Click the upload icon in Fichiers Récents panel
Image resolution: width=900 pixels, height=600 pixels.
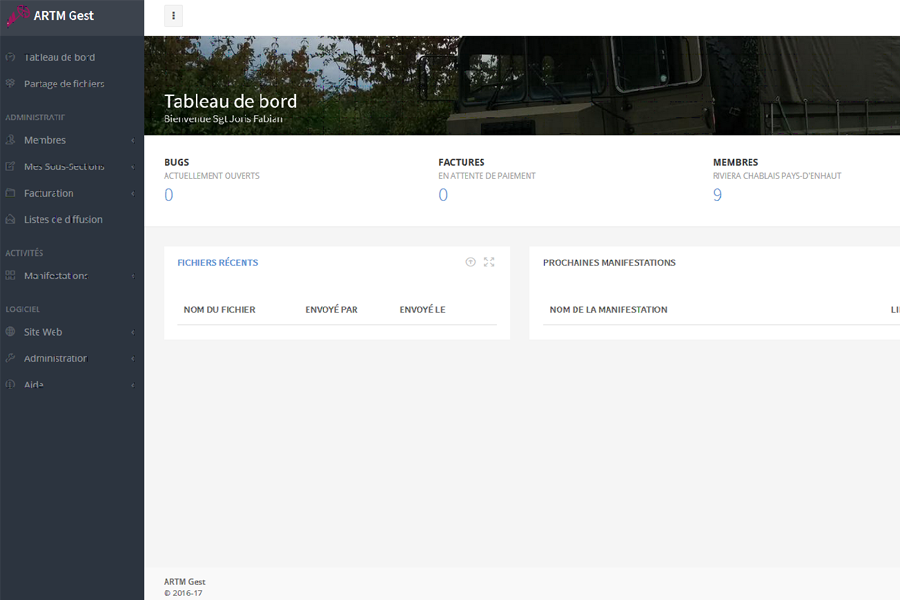click(470, 262)
